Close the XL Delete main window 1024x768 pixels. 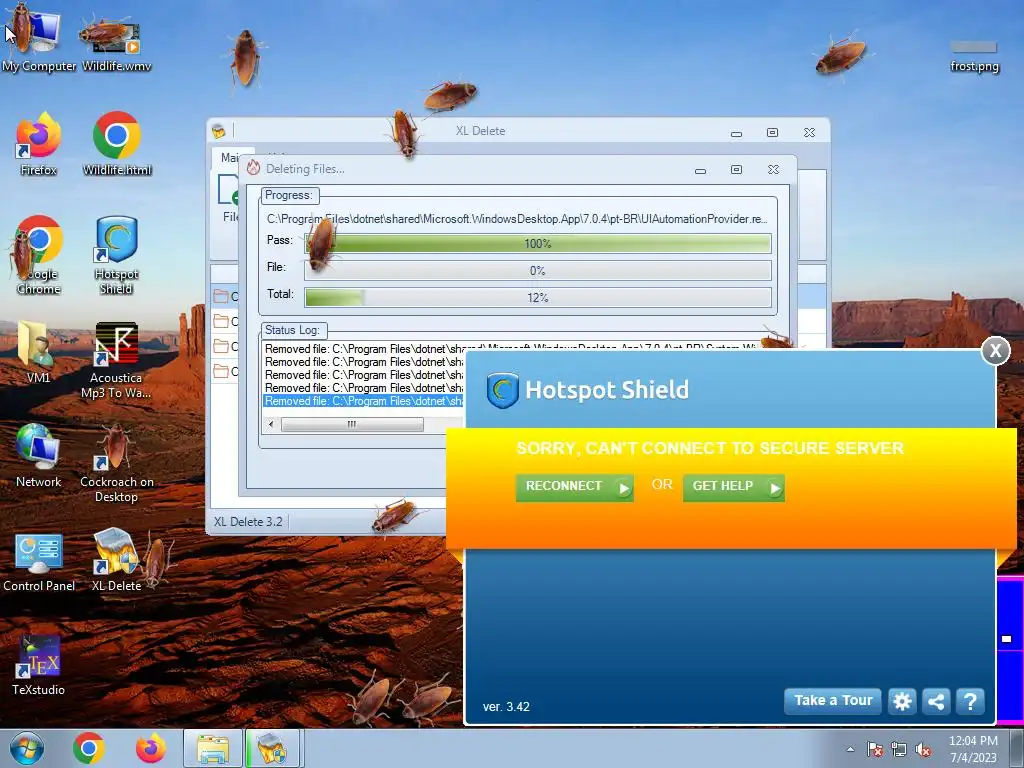pyautogui.click(x=809, y=133)
